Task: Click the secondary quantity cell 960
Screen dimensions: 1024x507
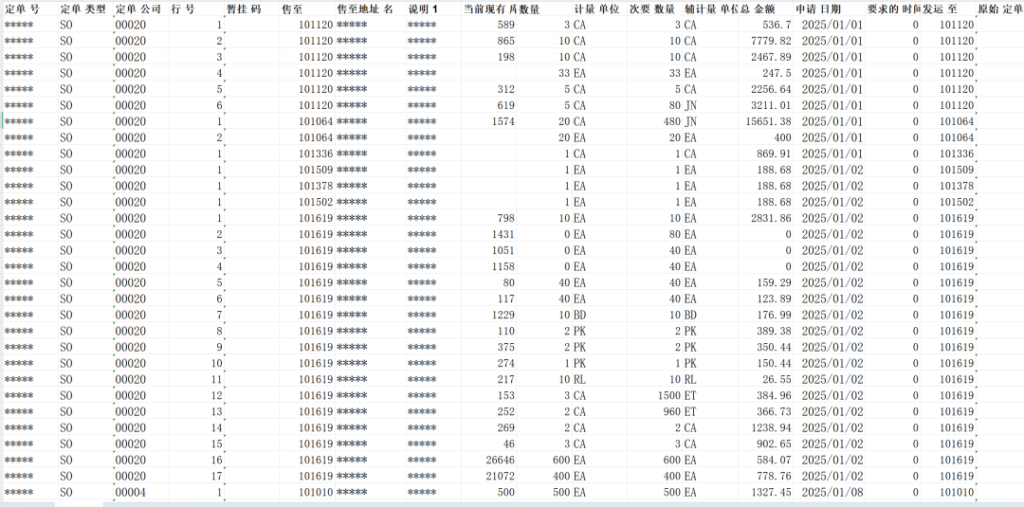Action: (673, 412)
